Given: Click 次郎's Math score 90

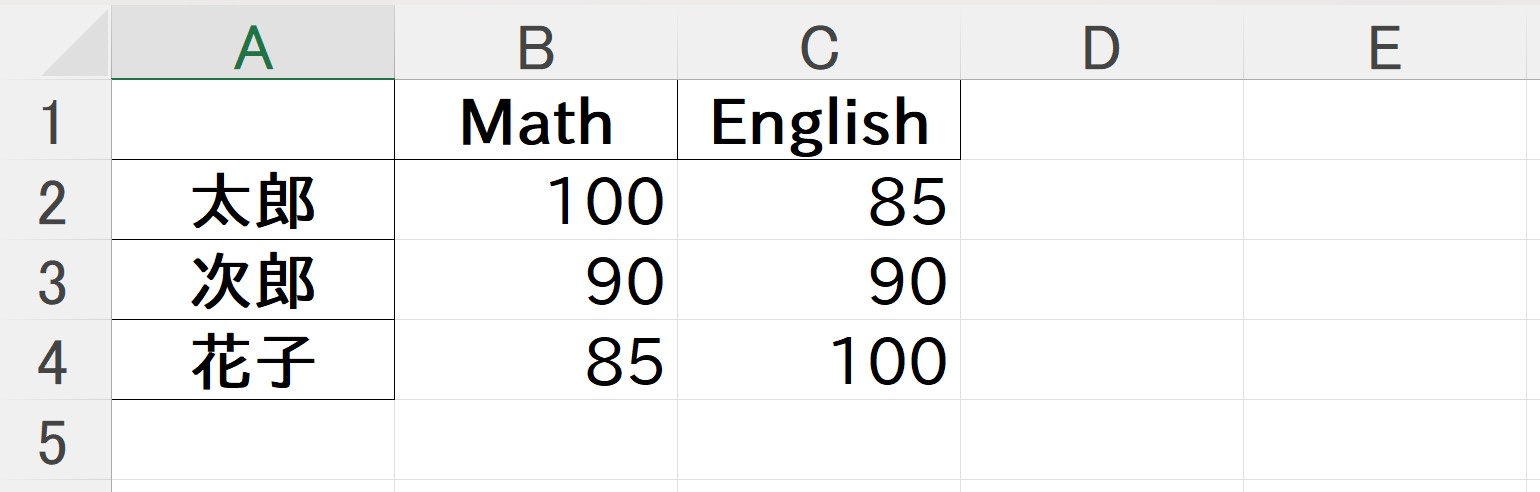Looking at the screenshot, I should coord(536,280).
